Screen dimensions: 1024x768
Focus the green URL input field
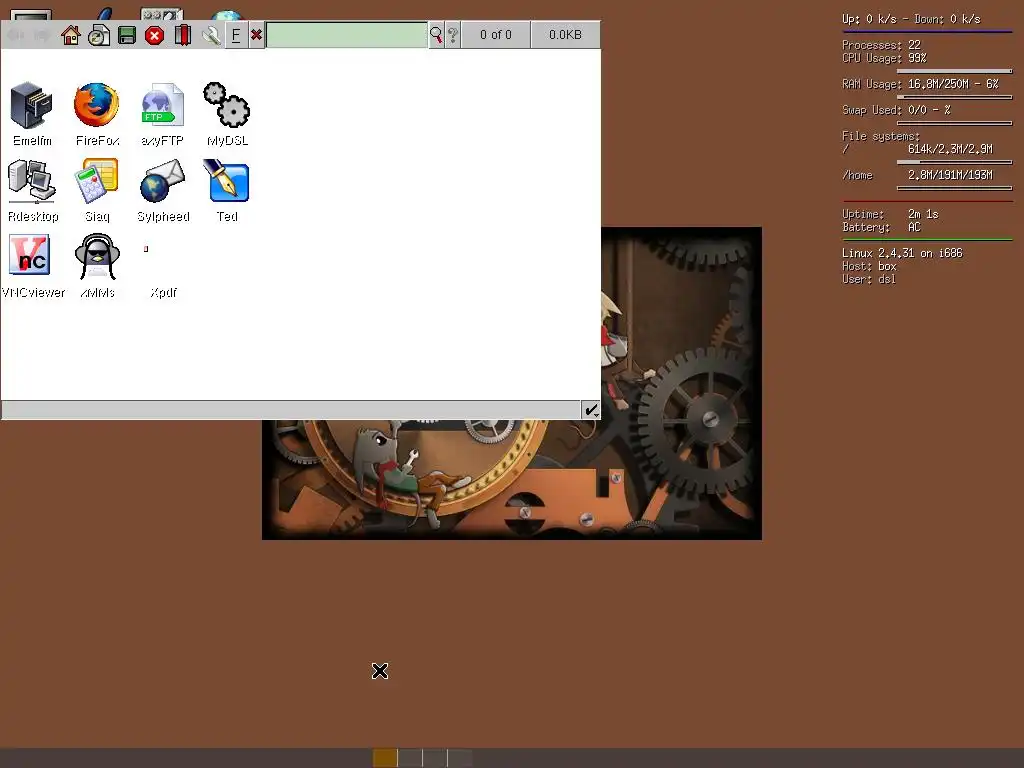click(347, 35)
